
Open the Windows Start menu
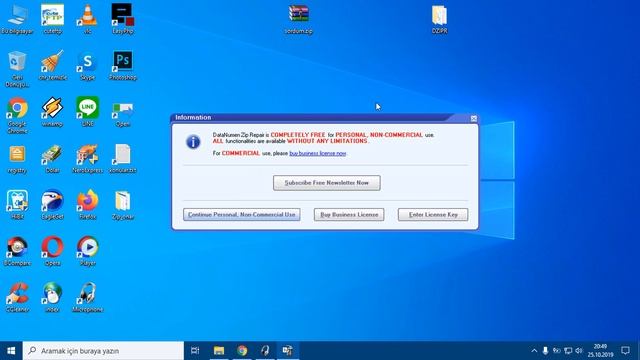(11, 351)
